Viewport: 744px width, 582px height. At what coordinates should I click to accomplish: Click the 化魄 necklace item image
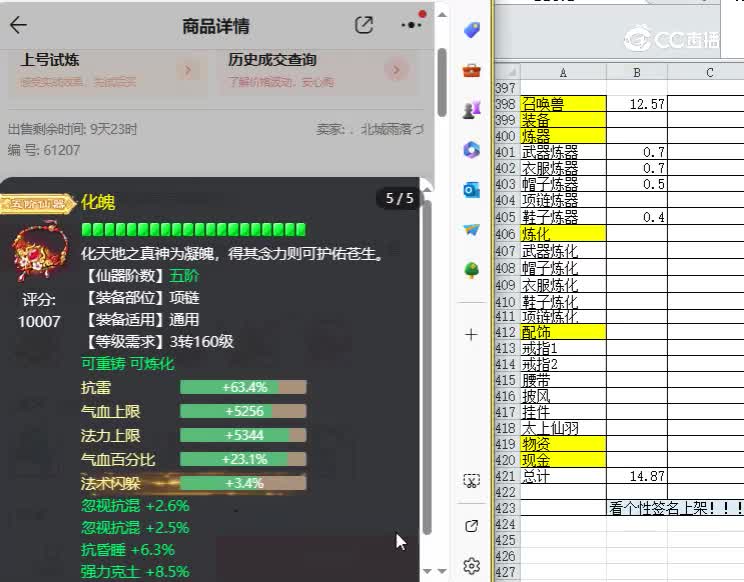39,251
